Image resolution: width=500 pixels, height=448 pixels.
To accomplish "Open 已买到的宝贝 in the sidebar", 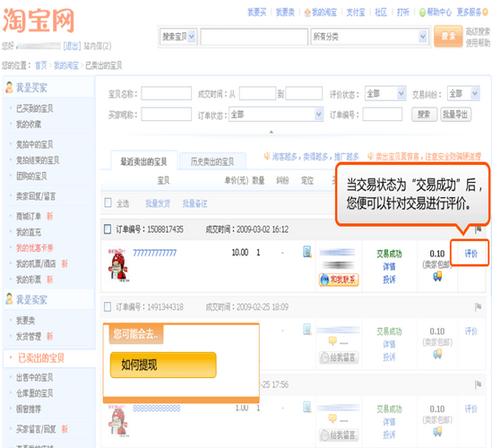I will pos(35,108).
